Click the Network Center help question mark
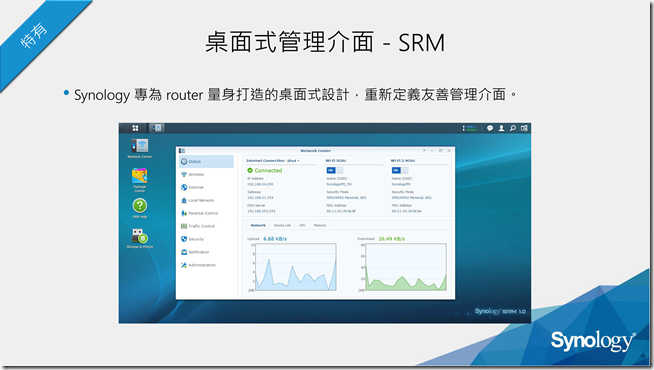Screen dimensions: 654x370 (424, 151)
